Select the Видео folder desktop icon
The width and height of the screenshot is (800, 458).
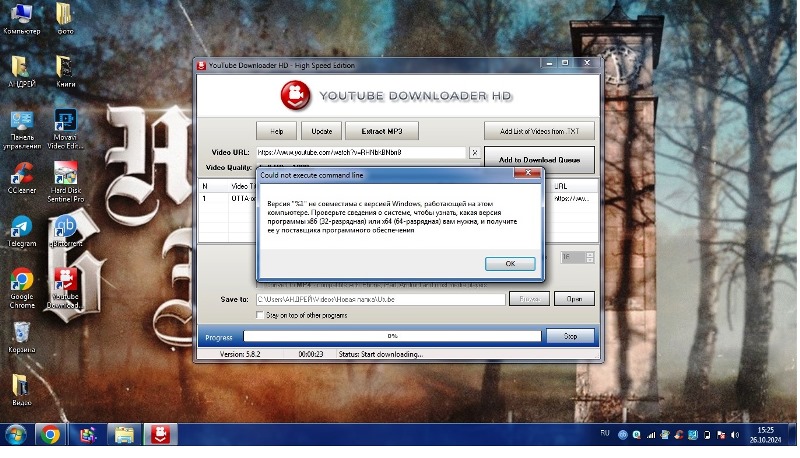[x=21, y=390]
